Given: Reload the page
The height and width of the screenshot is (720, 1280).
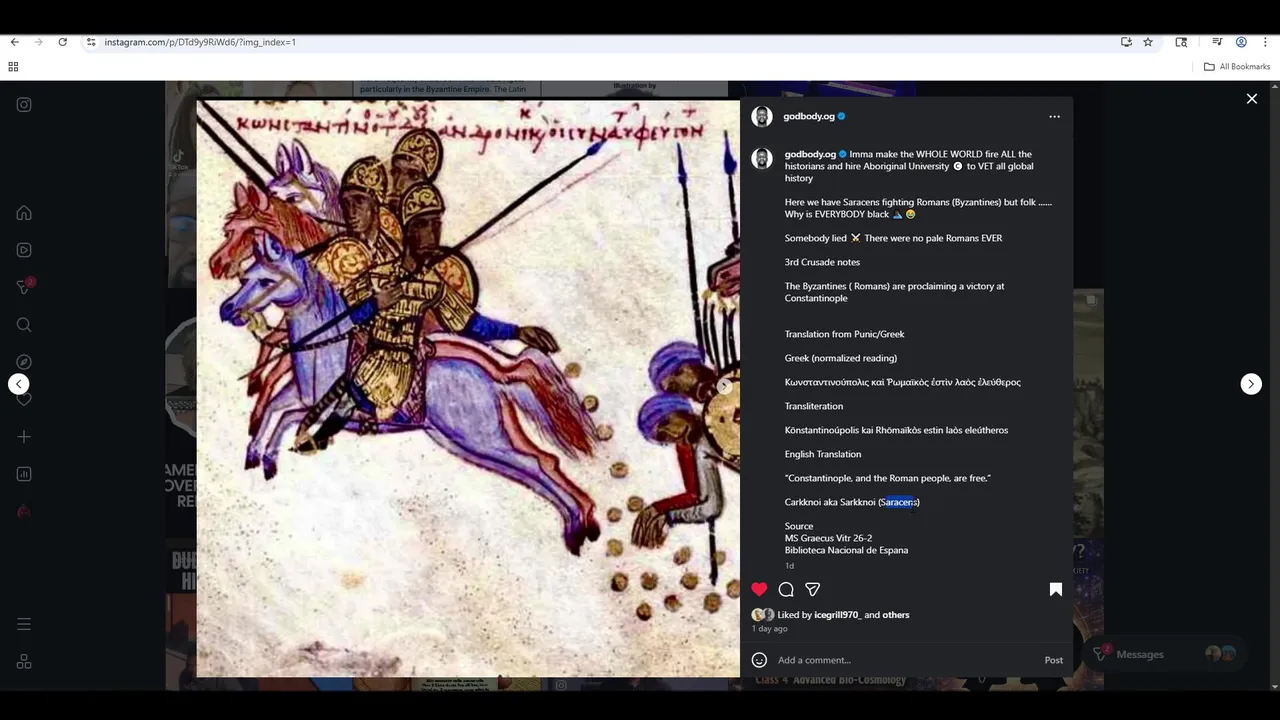Looking at the screenshot, I should (62, 42).
